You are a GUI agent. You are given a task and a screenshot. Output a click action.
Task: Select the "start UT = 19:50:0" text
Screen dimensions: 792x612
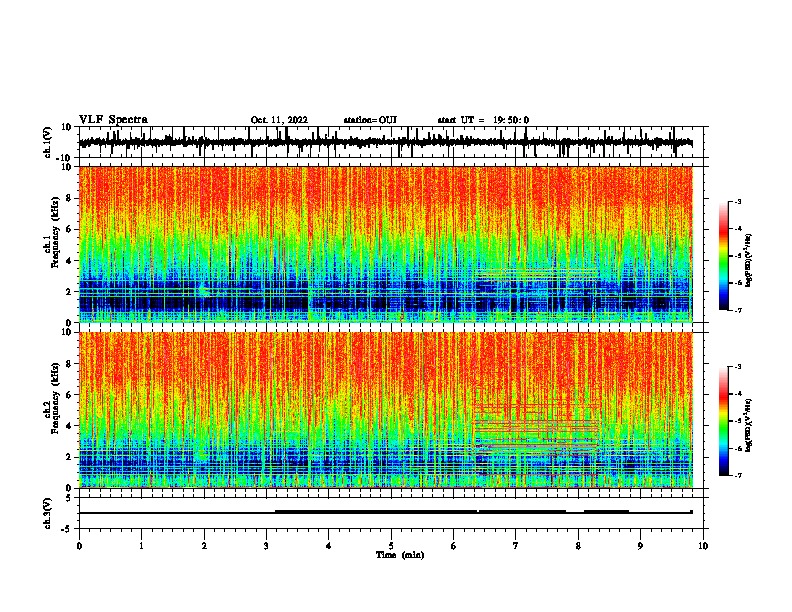pos(483,120)
